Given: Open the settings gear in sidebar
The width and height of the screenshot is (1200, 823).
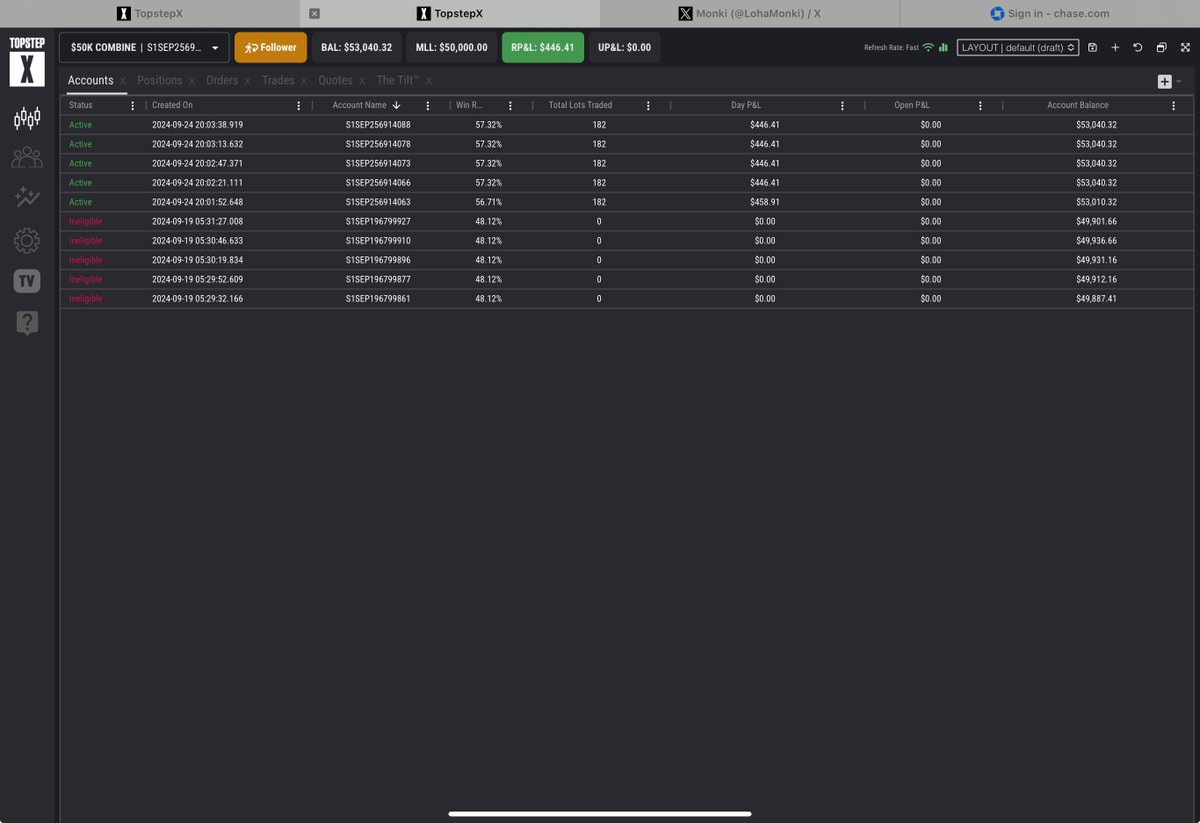Looking at the screenshot, I should 27,240.
